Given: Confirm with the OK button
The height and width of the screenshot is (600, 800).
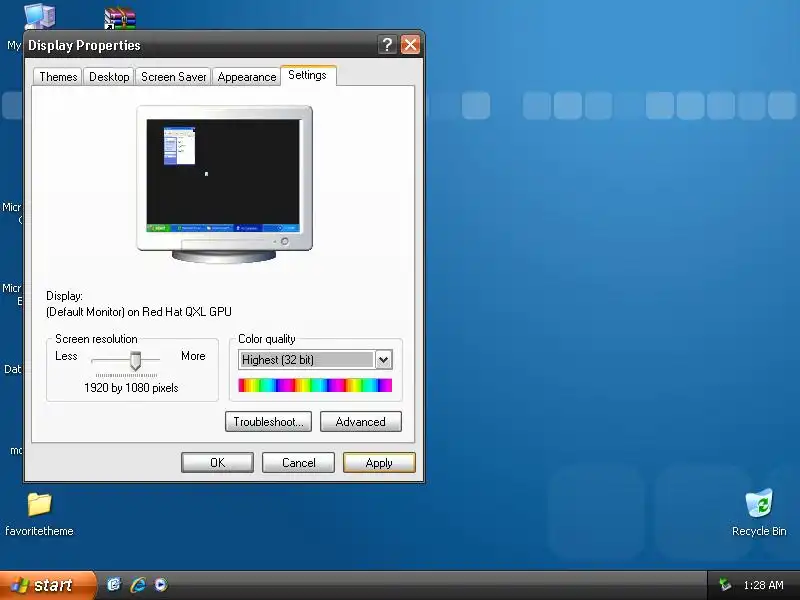Looking at the screenshot, I should pyautogui.click(x=217, y=463).
